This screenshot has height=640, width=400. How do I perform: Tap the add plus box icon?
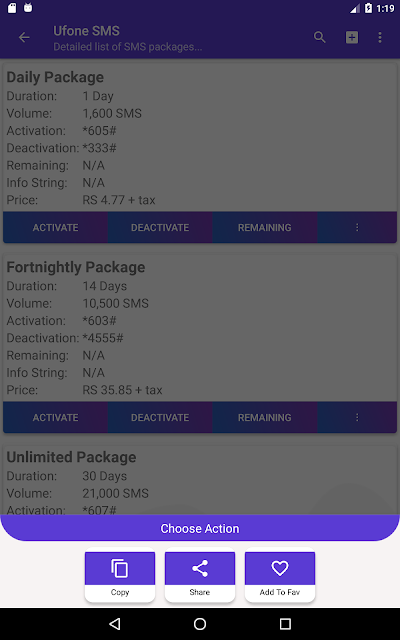pos(352,38)
